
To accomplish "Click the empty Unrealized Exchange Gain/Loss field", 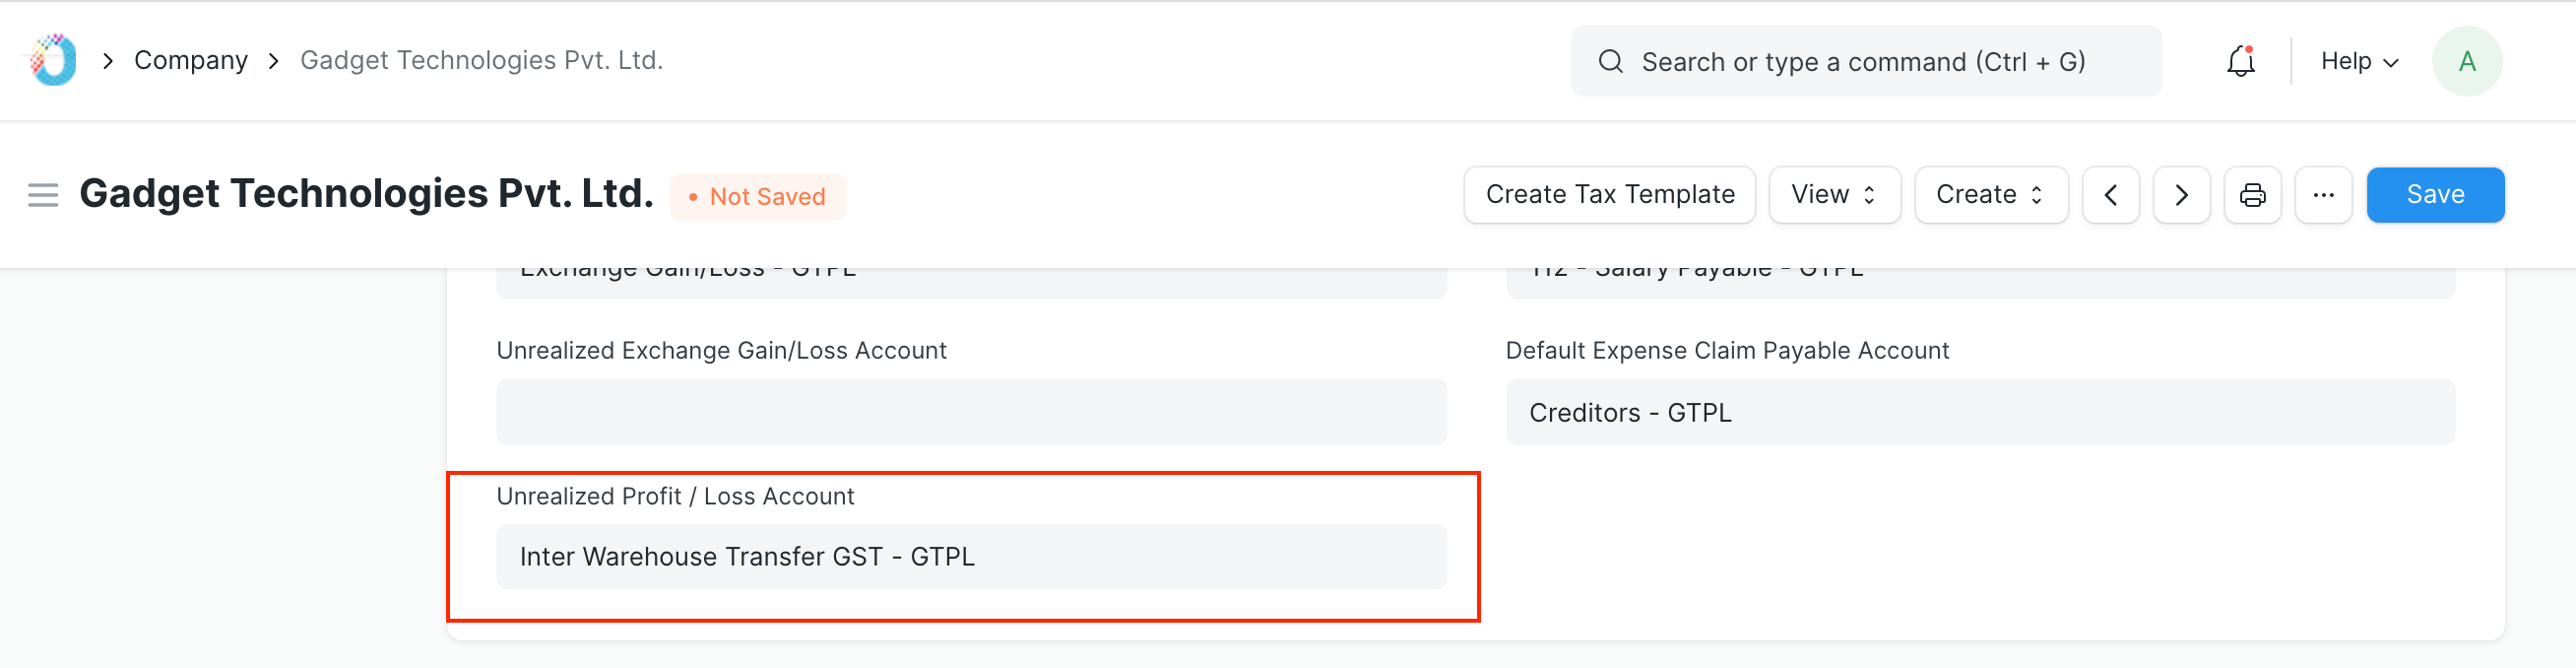I will click(x=970, y=411).
